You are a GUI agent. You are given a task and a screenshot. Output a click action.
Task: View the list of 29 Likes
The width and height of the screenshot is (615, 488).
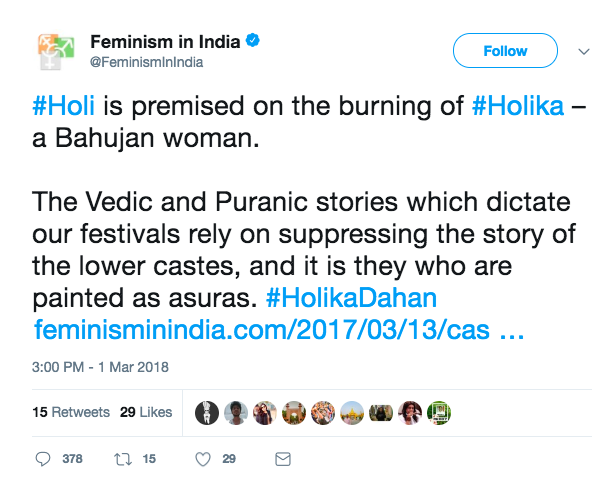point(146,412)
